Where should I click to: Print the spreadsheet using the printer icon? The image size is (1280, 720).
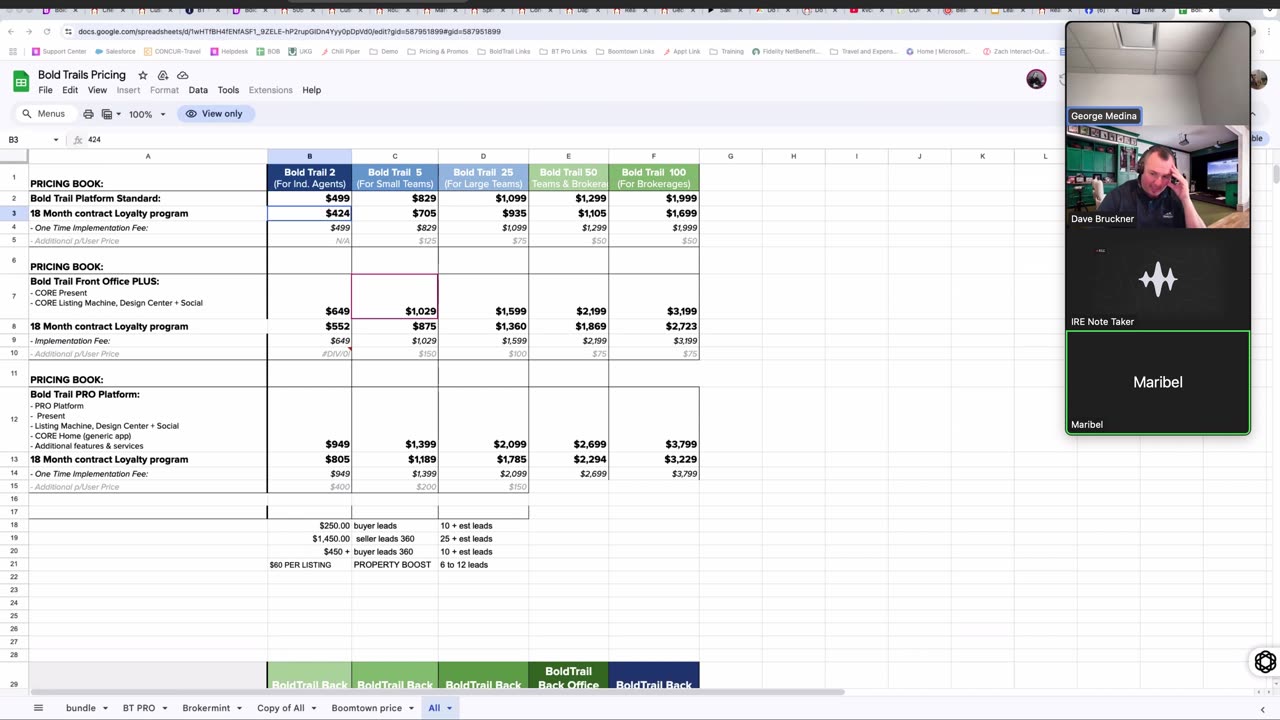point(88,114)
